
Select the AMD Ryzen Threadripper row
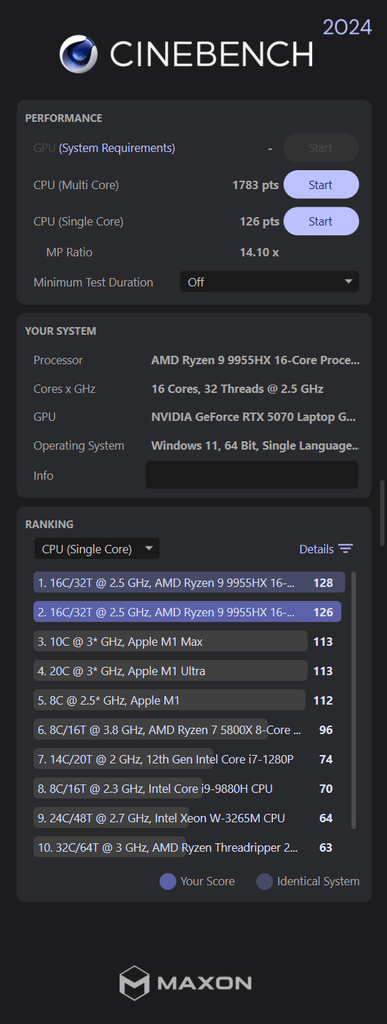pyautogui.click(x=186, y=847)
